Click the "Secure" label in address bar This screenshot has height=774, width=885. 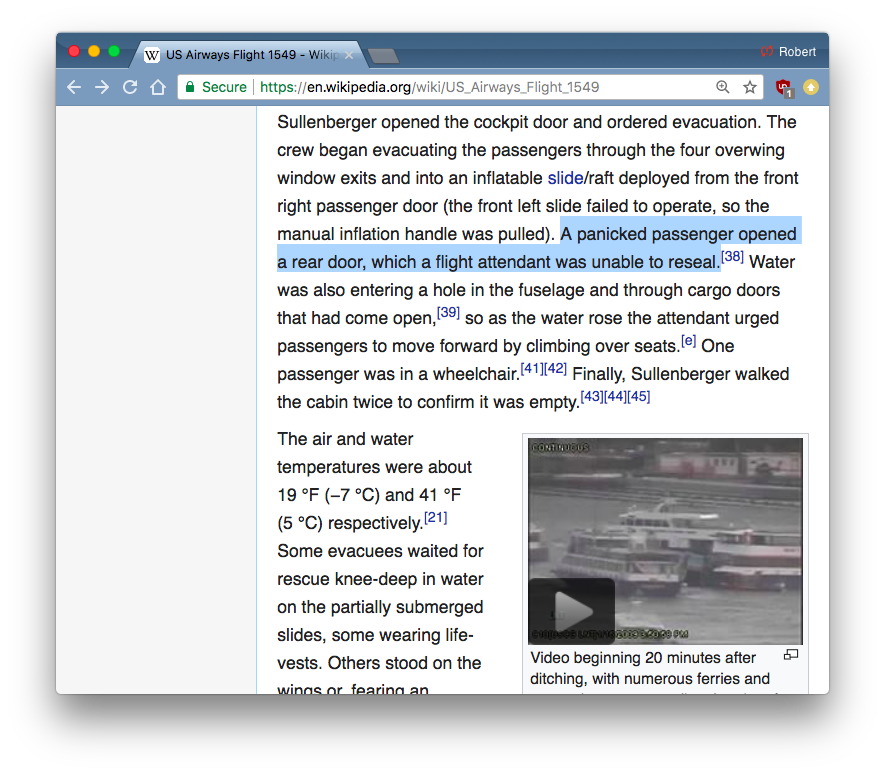224,87
